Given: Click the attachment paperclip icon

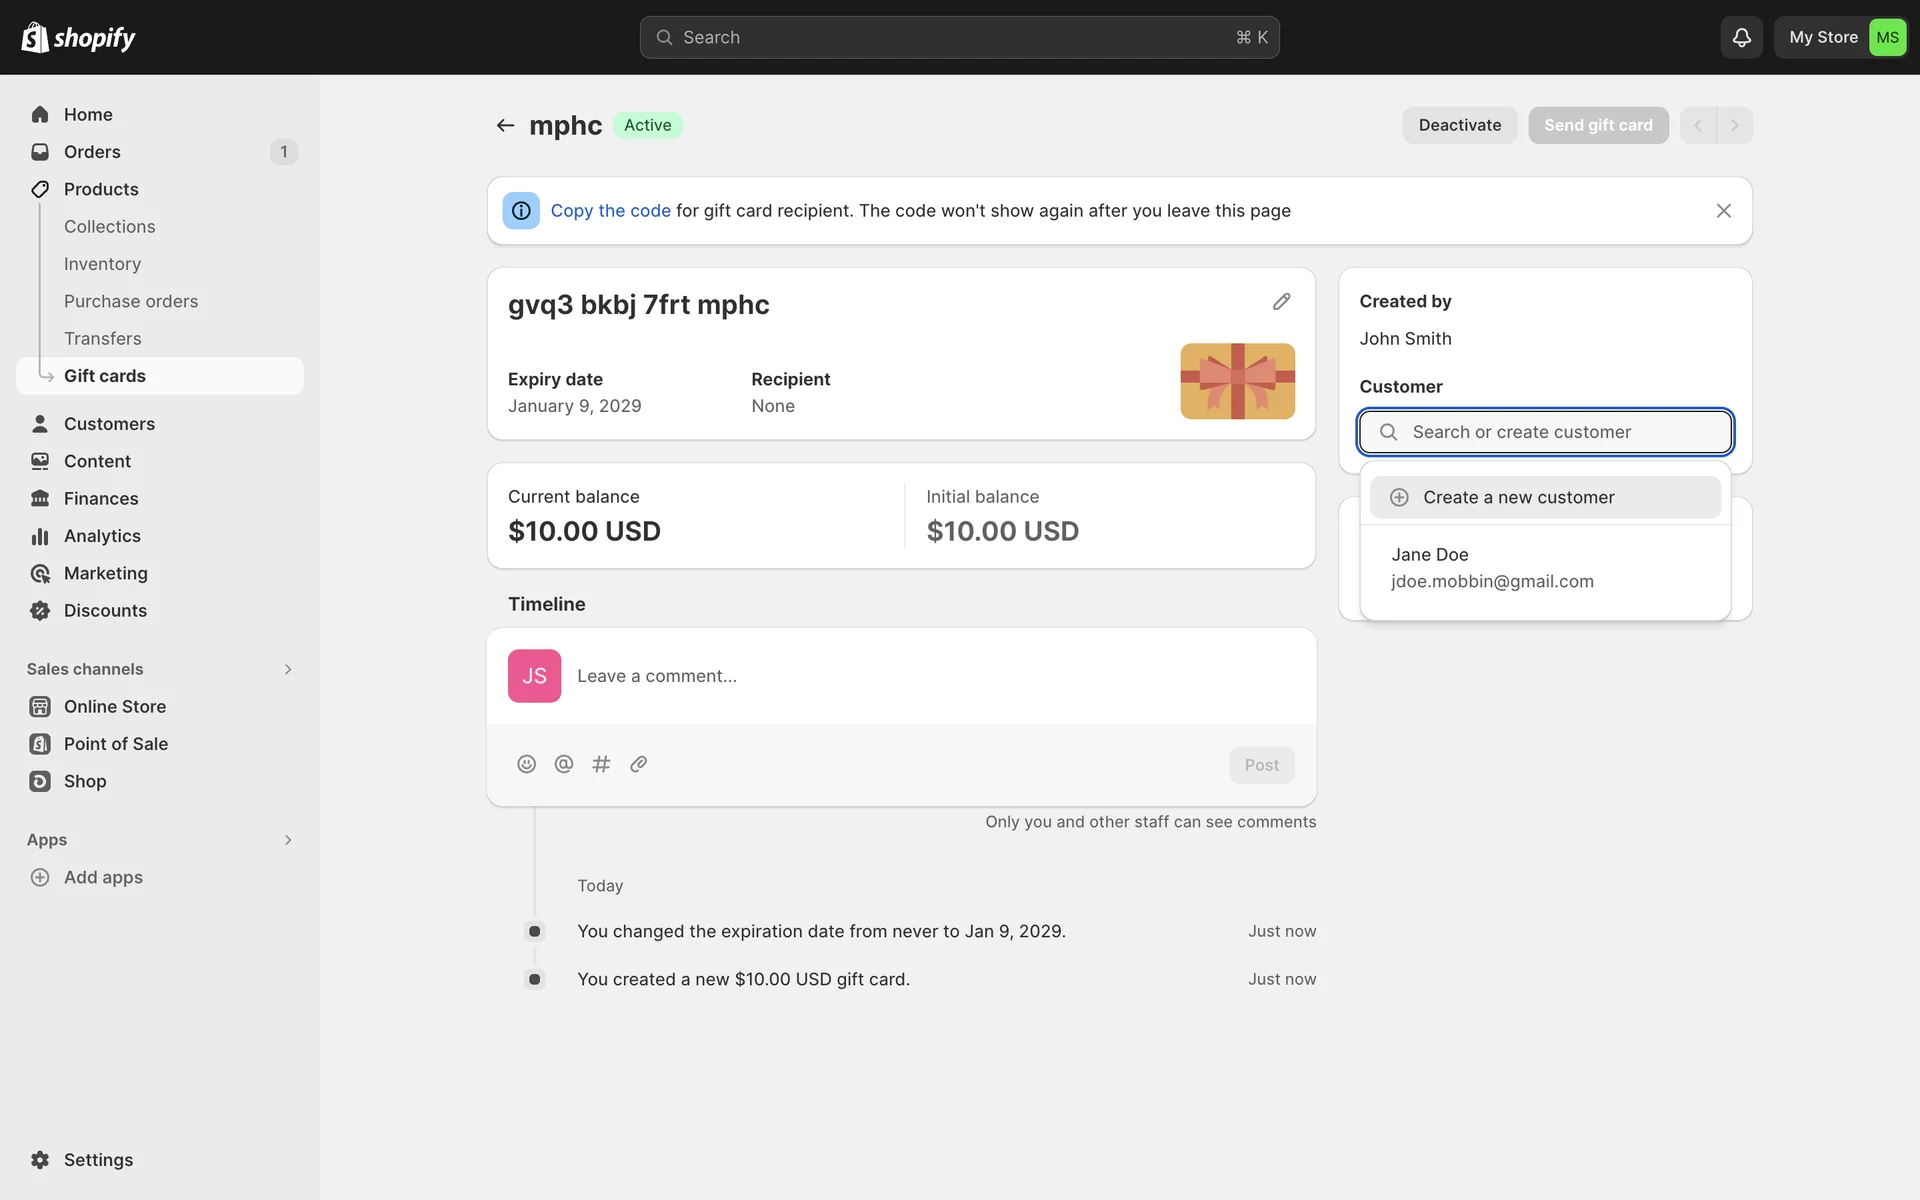Looking at the screenshot, I should tap(638, 764).
